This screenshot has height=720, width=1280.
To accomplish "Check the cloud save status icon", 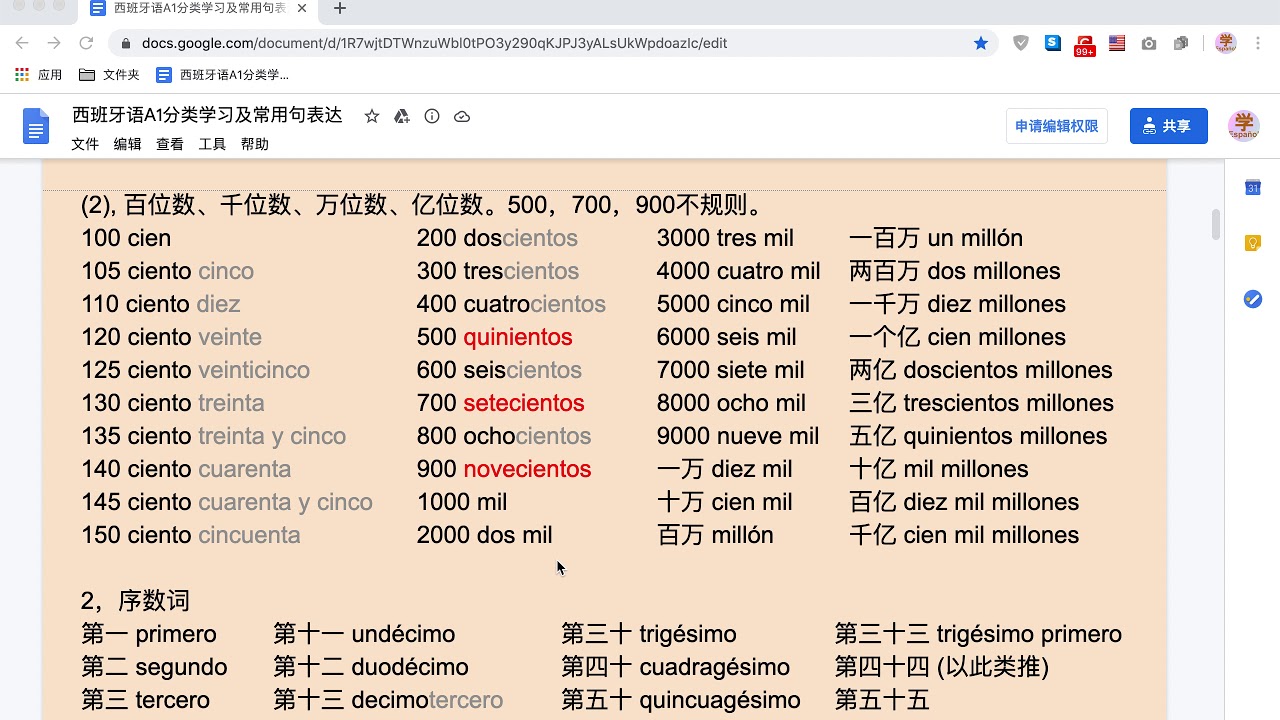I will pos(462,116).
